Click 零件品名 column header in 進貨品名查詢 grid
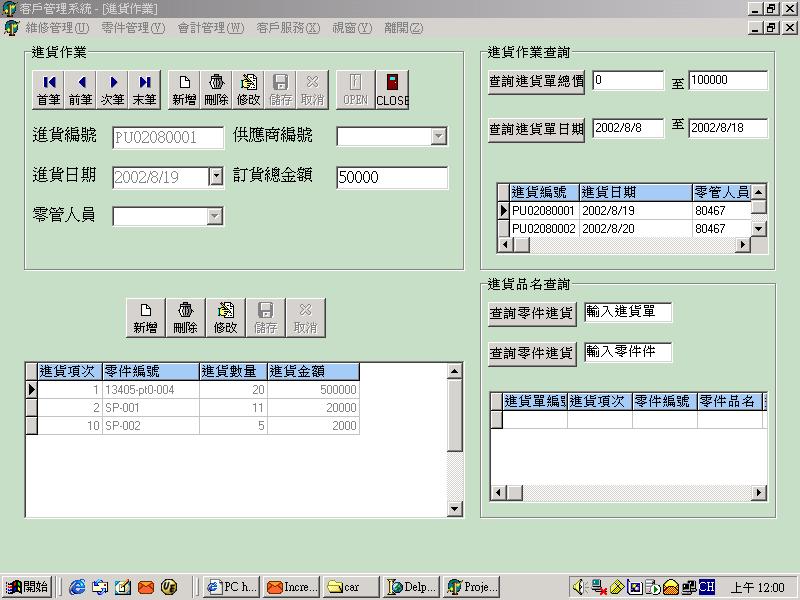Image resolution: width=800 pixels, height=600 pixels. click(730, 401)
